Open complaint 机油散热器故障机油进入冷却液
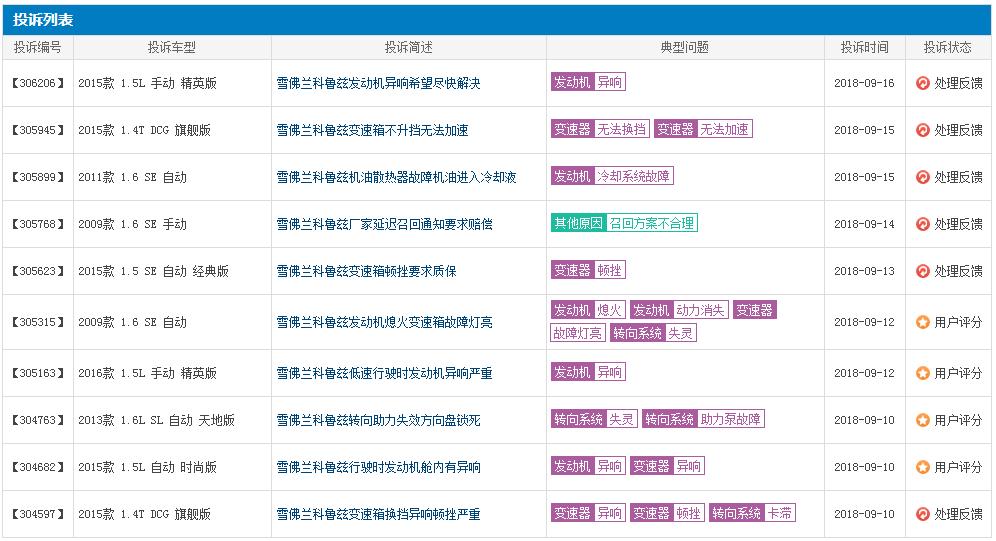 396,177
